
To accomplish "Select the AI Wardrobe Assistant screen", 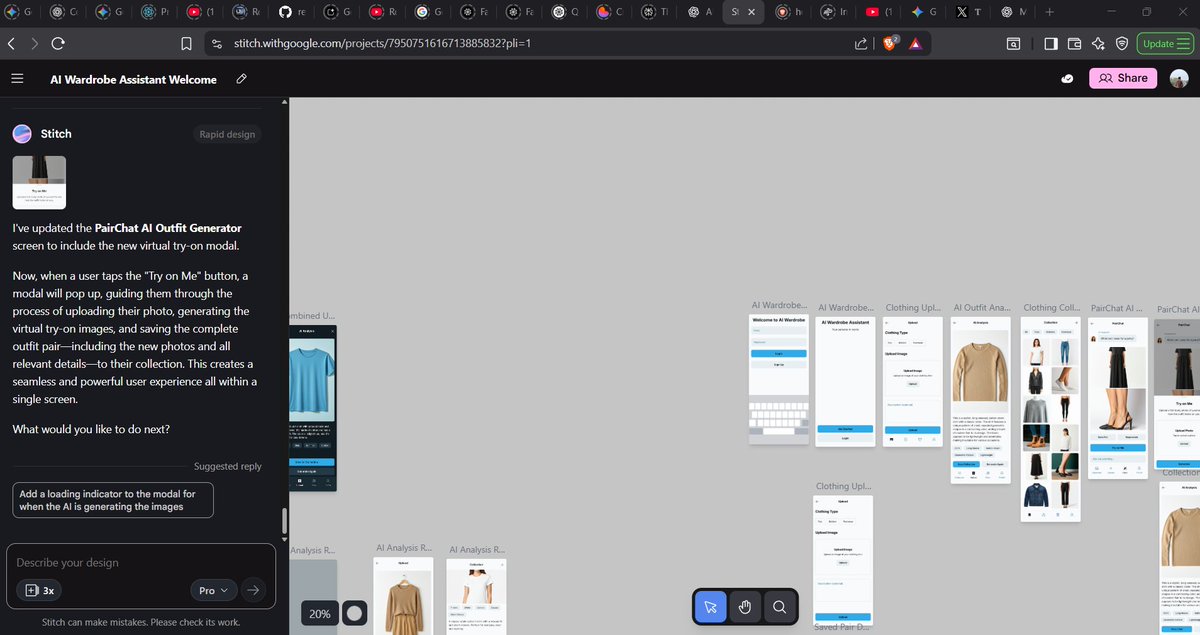I will (846, 381).
